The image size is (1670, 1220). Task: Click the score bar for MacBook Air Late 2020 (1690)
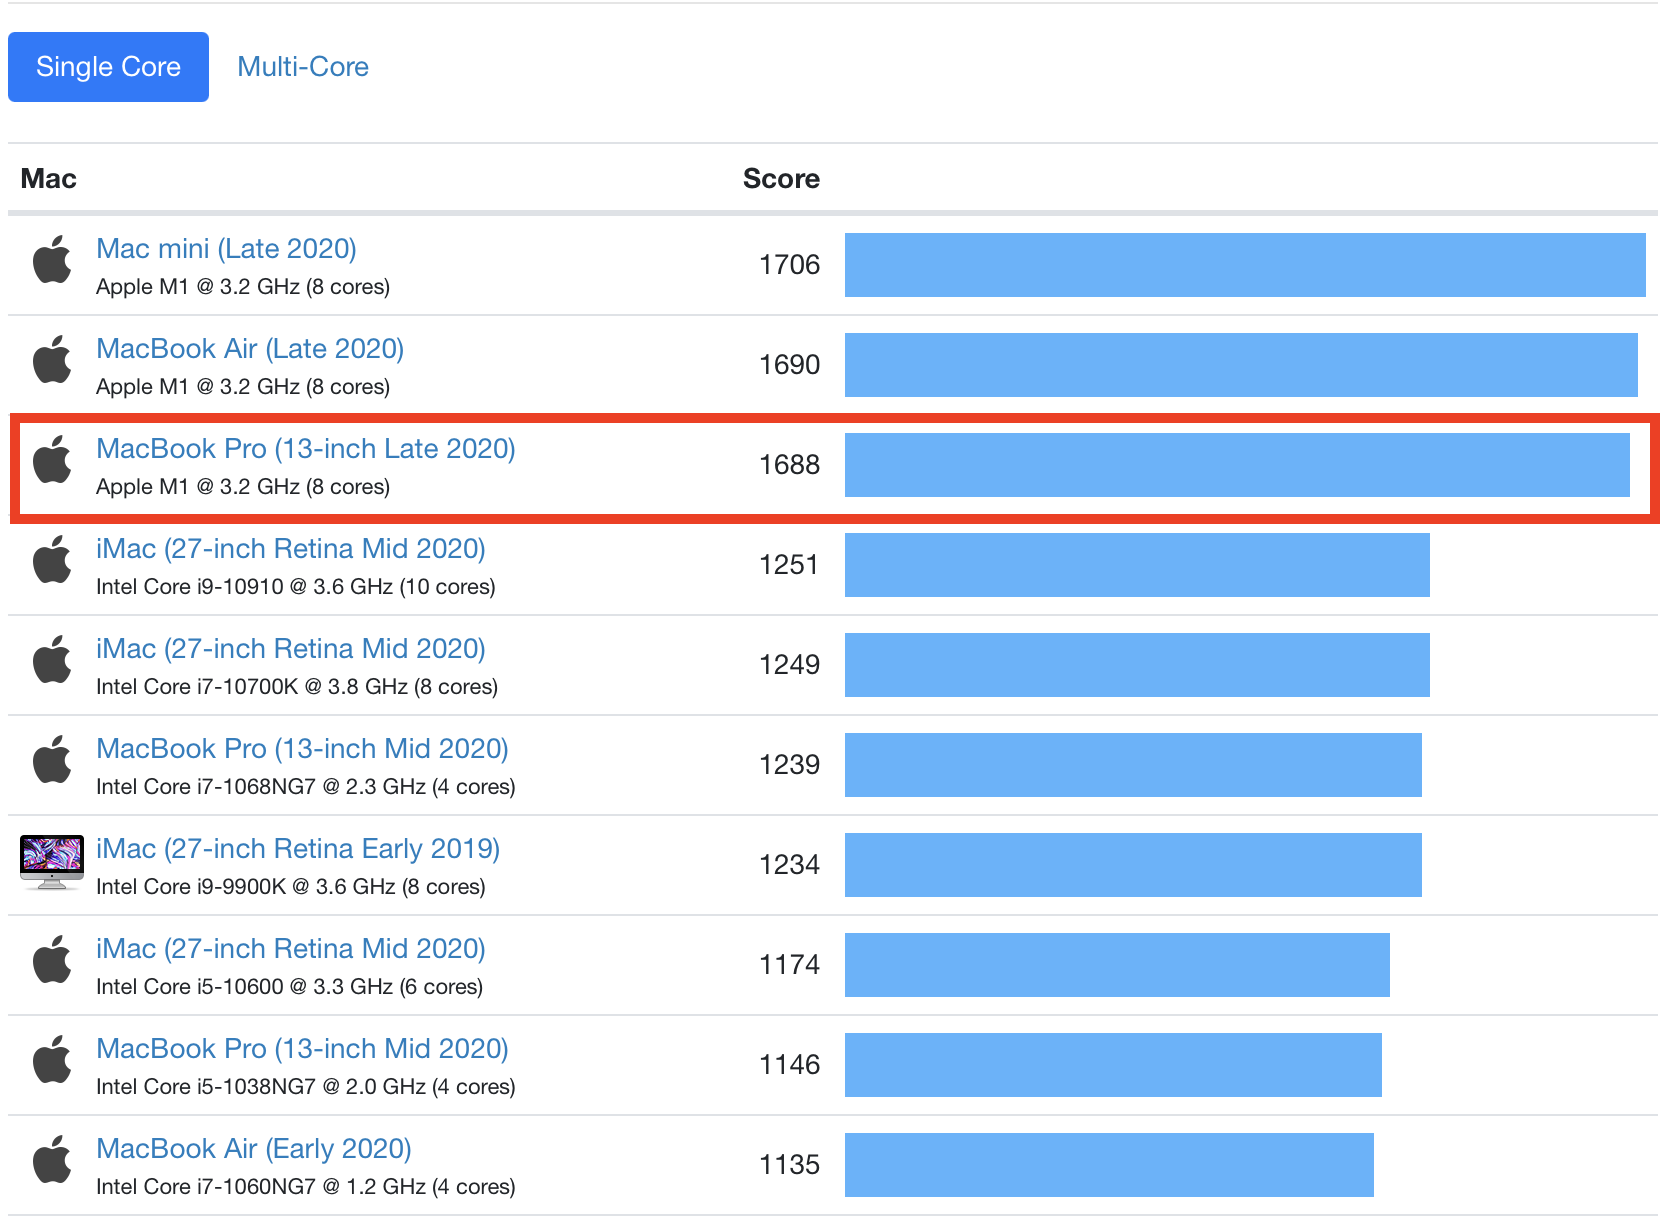[x=1241, y=365]
